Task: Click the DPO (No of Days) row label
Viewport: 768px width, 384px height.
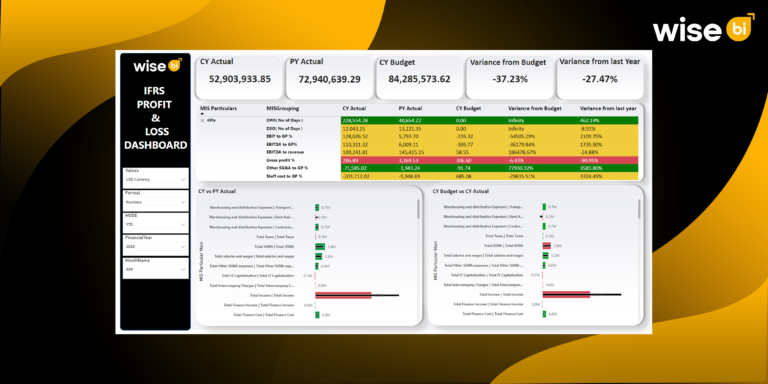Action: tap(284, 120)
